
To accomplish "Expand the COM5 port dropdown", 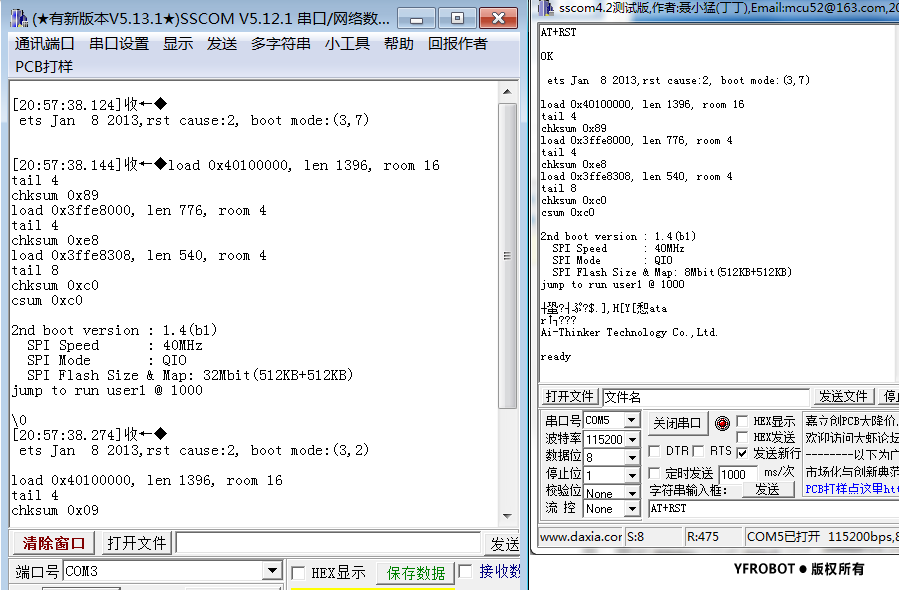I will (631, 421).
